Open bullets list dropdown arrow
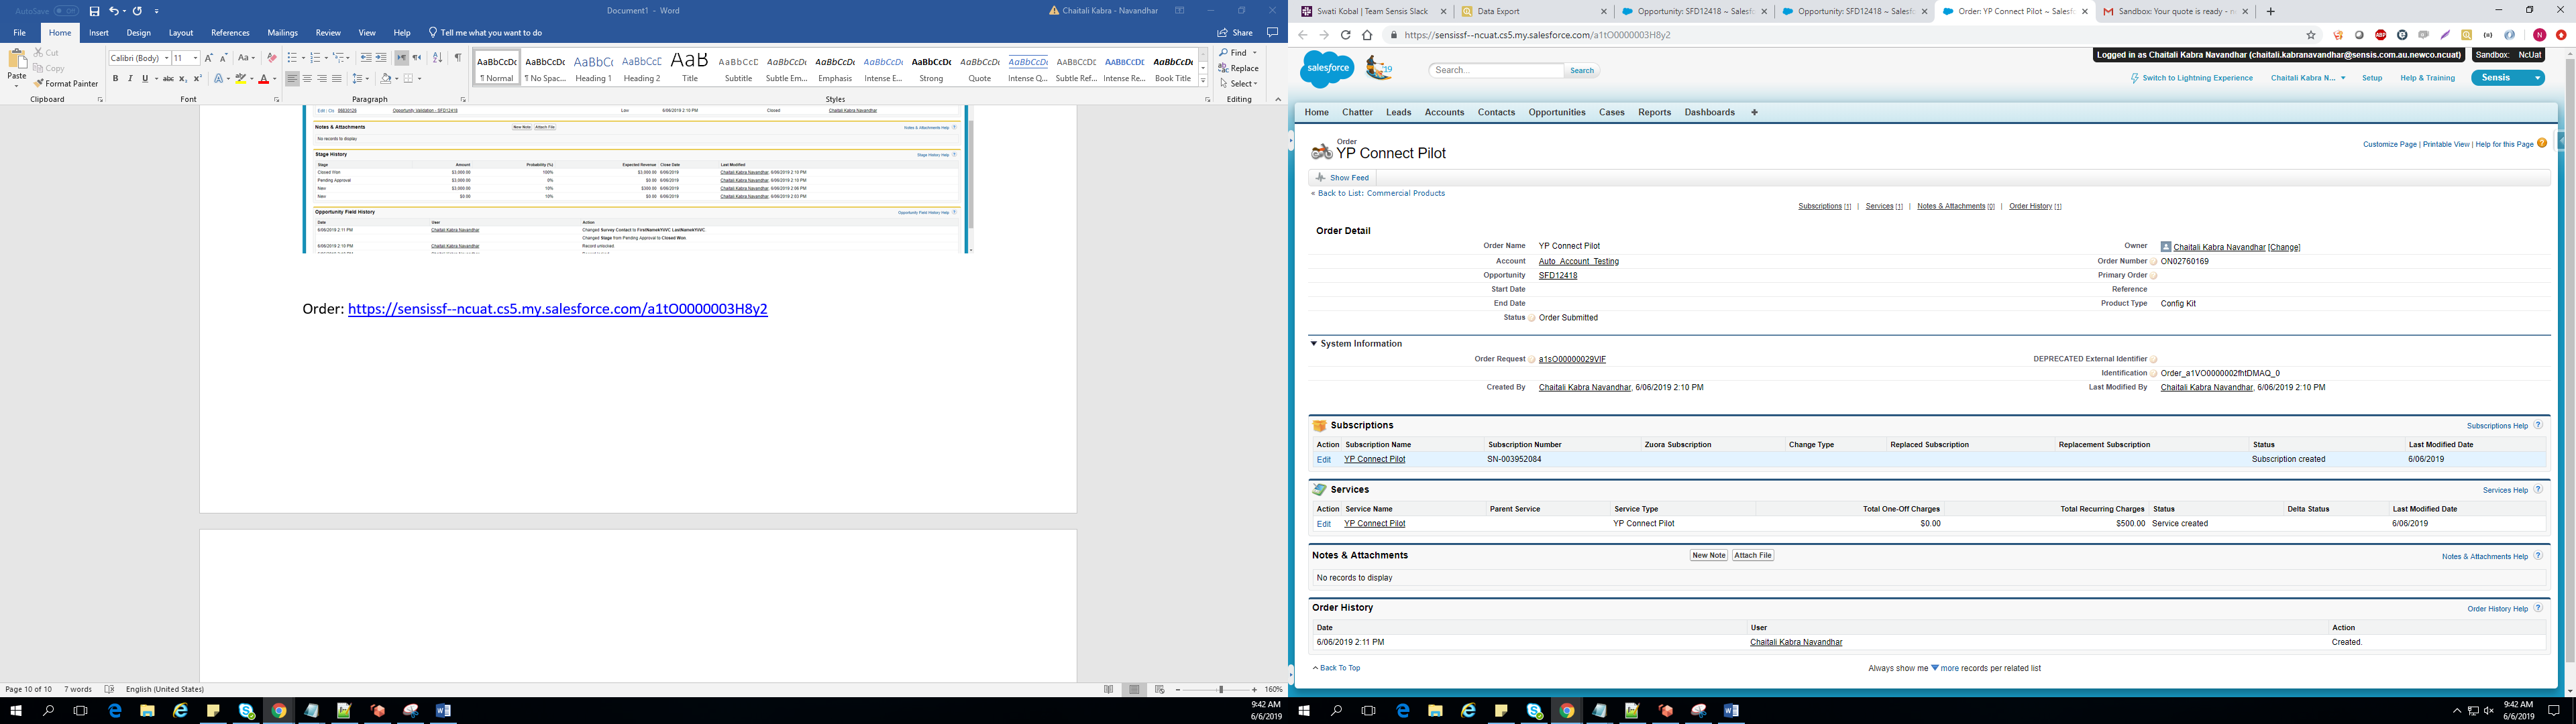Screen dimensions: 2576x724 coord(305,58)
